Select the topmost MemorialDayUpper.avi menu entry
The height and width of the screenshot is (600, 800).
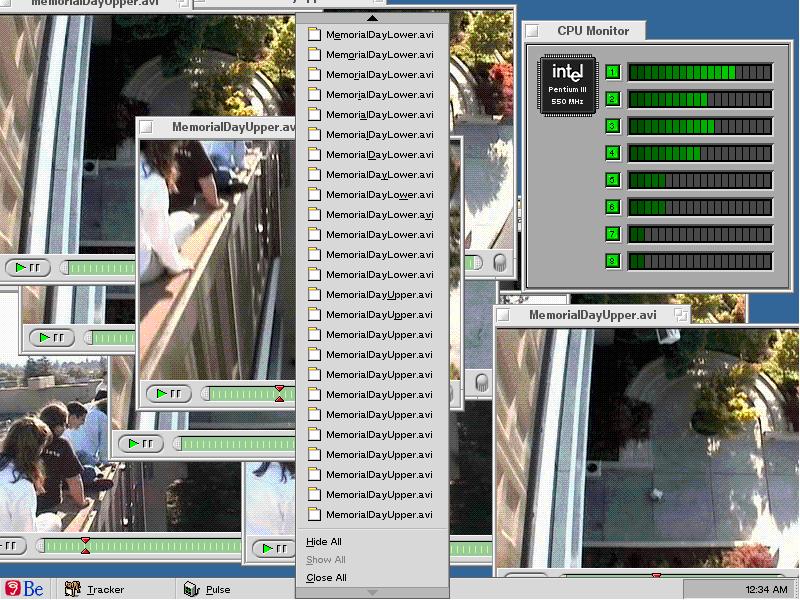tap(379, 295)
